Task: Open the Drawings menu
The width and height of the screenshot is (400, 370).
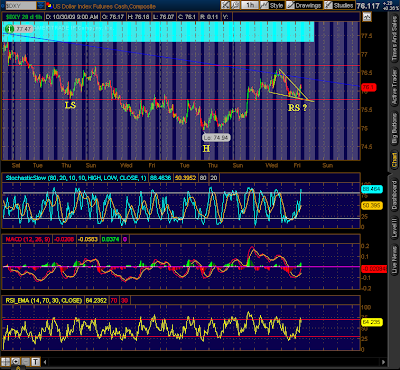Action: (304, 5)
